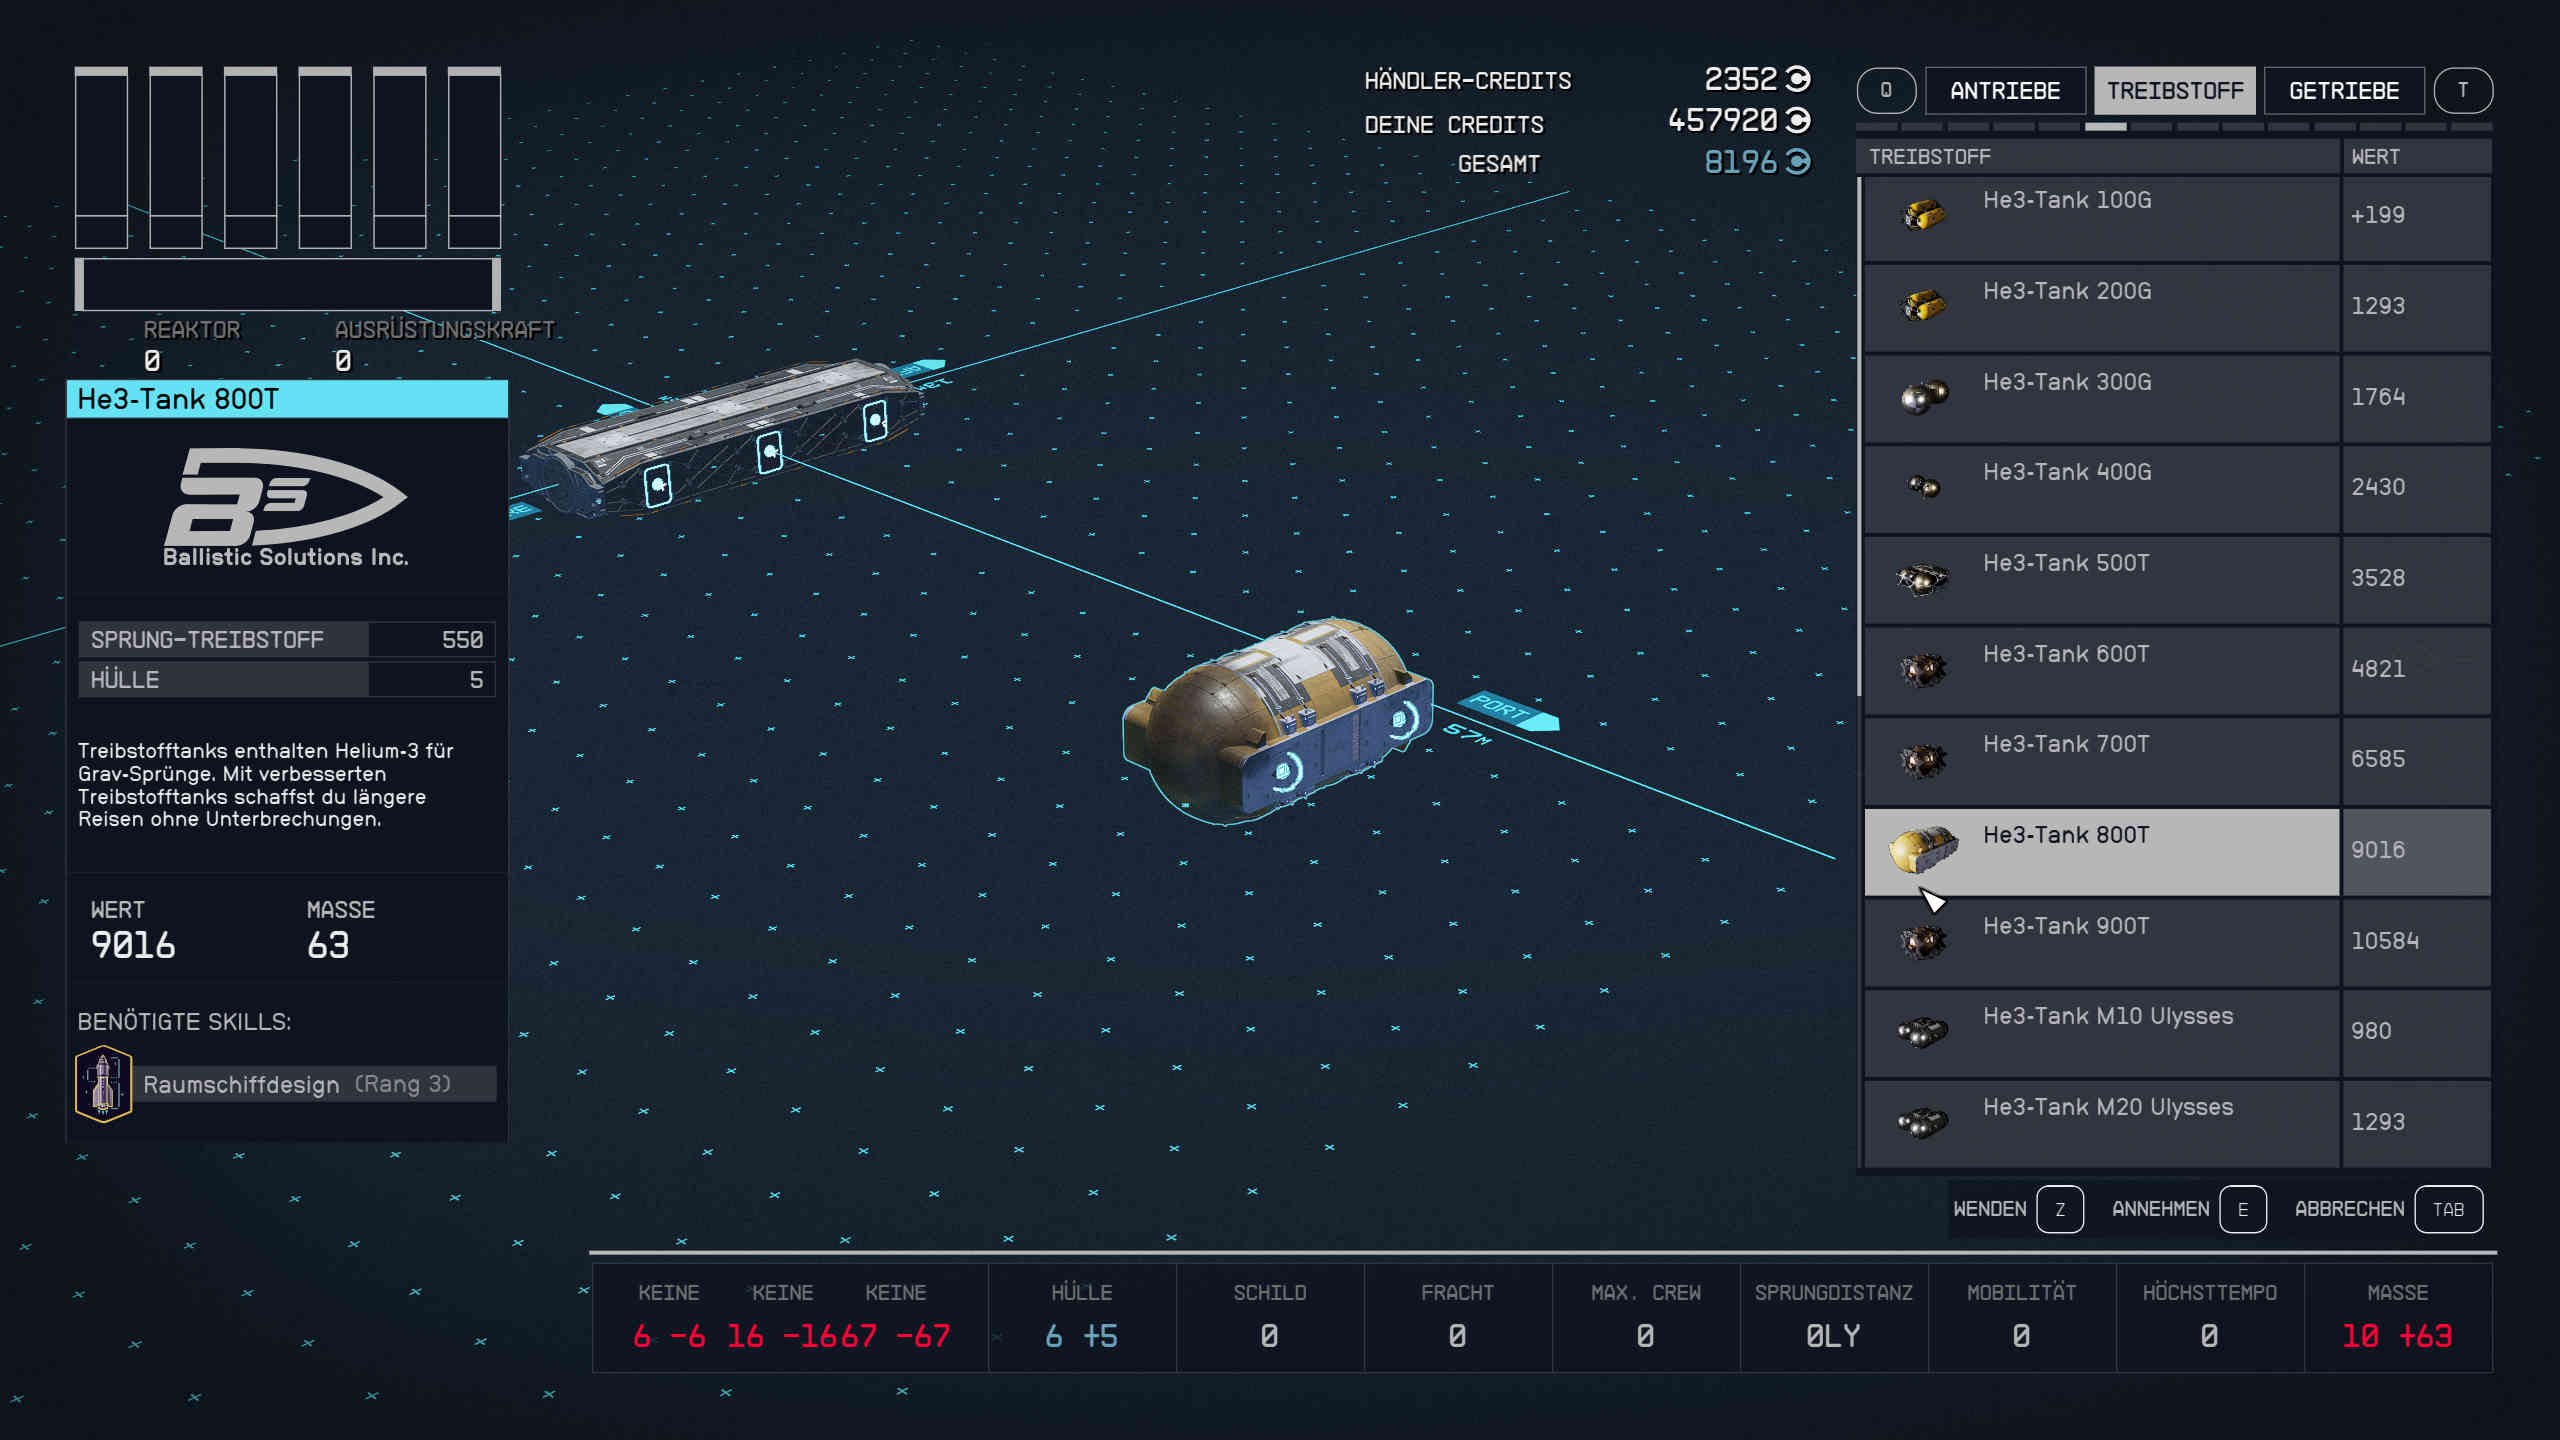Select the He3-Tank 600T list row
This screenshot has width=2560, height=1440.
[2100, 668]
